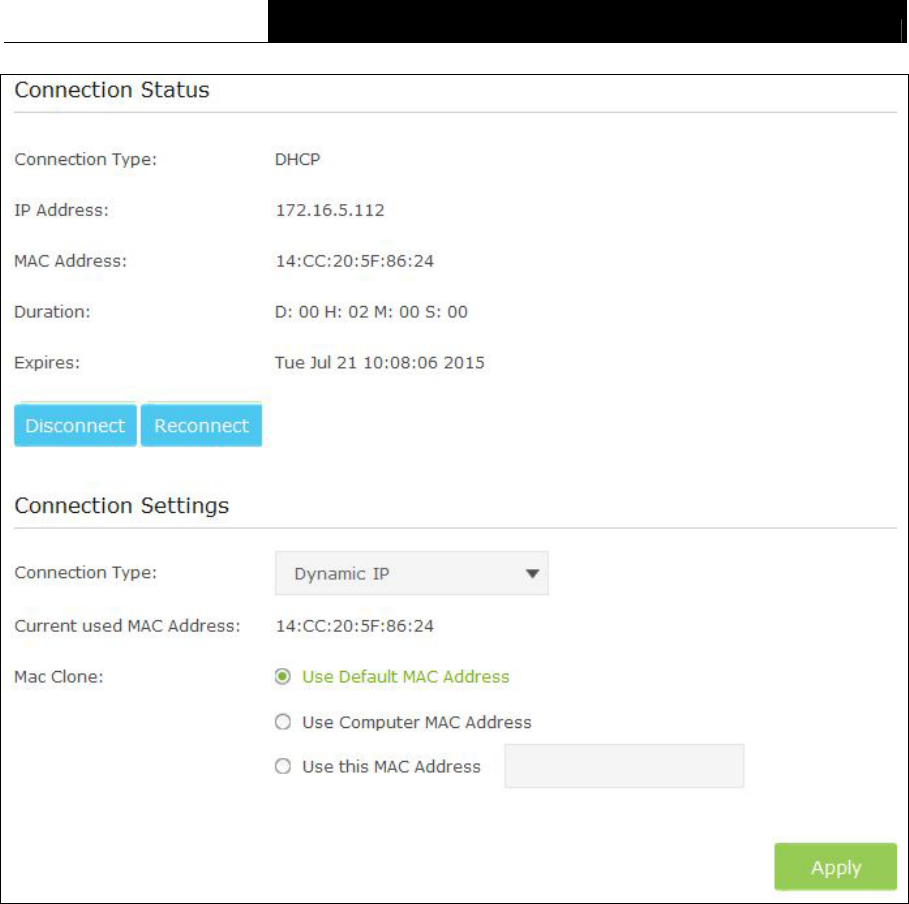The image size is (909, 904).
Task: Click the duration value D: 00 H: 02
Action: coord(371,312)
